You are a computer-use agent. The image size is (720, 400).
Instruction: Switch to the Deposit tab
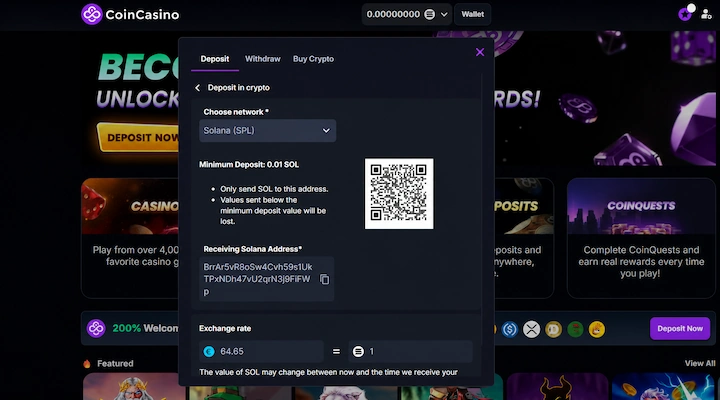[x=214, y=59]
